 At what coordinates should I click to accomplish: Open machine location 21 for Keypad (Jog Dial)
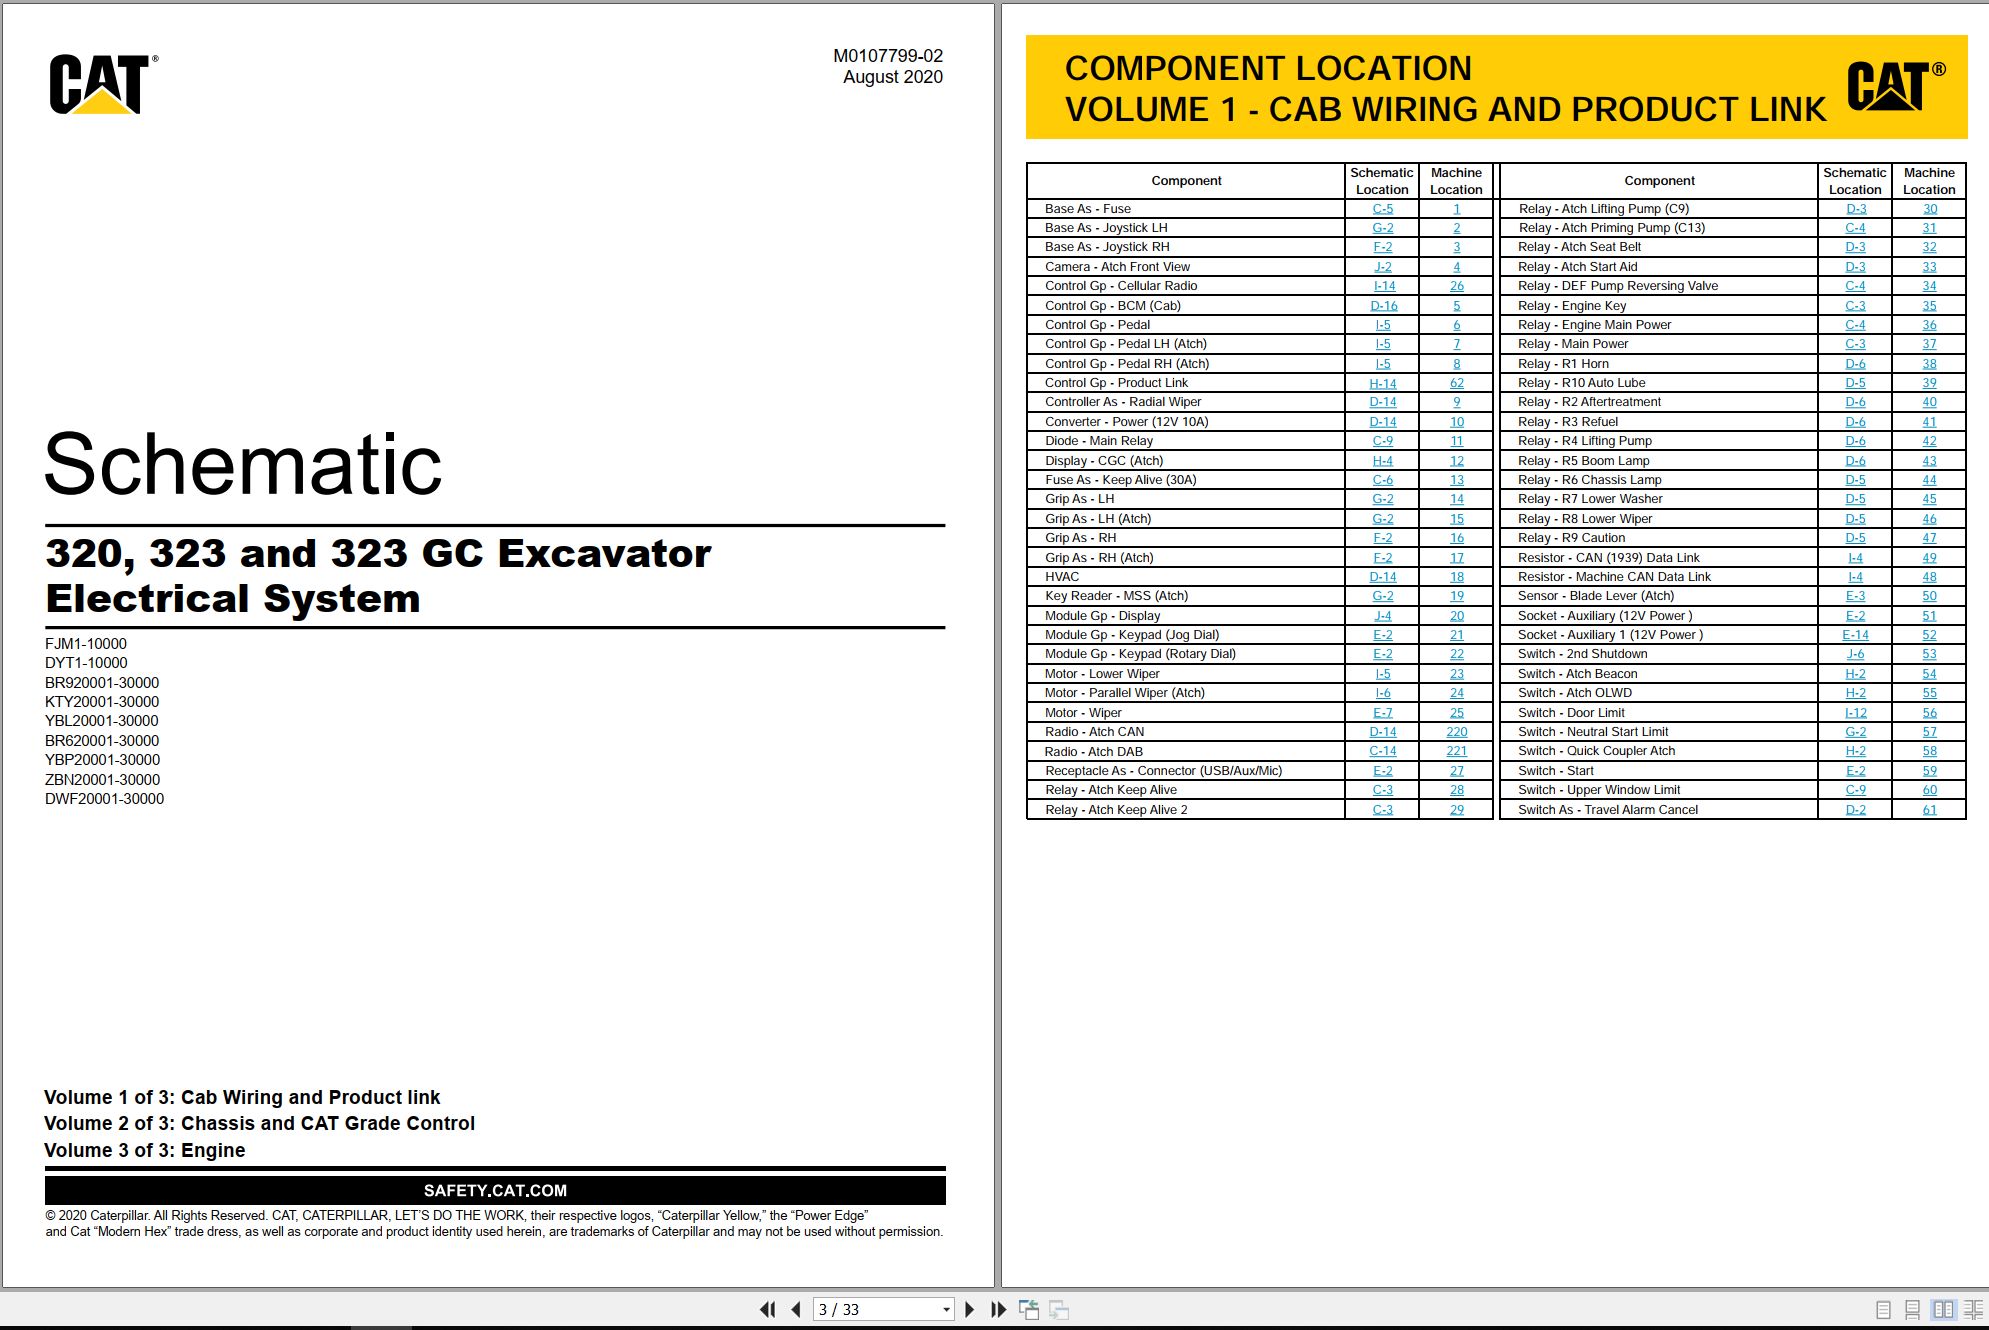tap(1456, 635)
